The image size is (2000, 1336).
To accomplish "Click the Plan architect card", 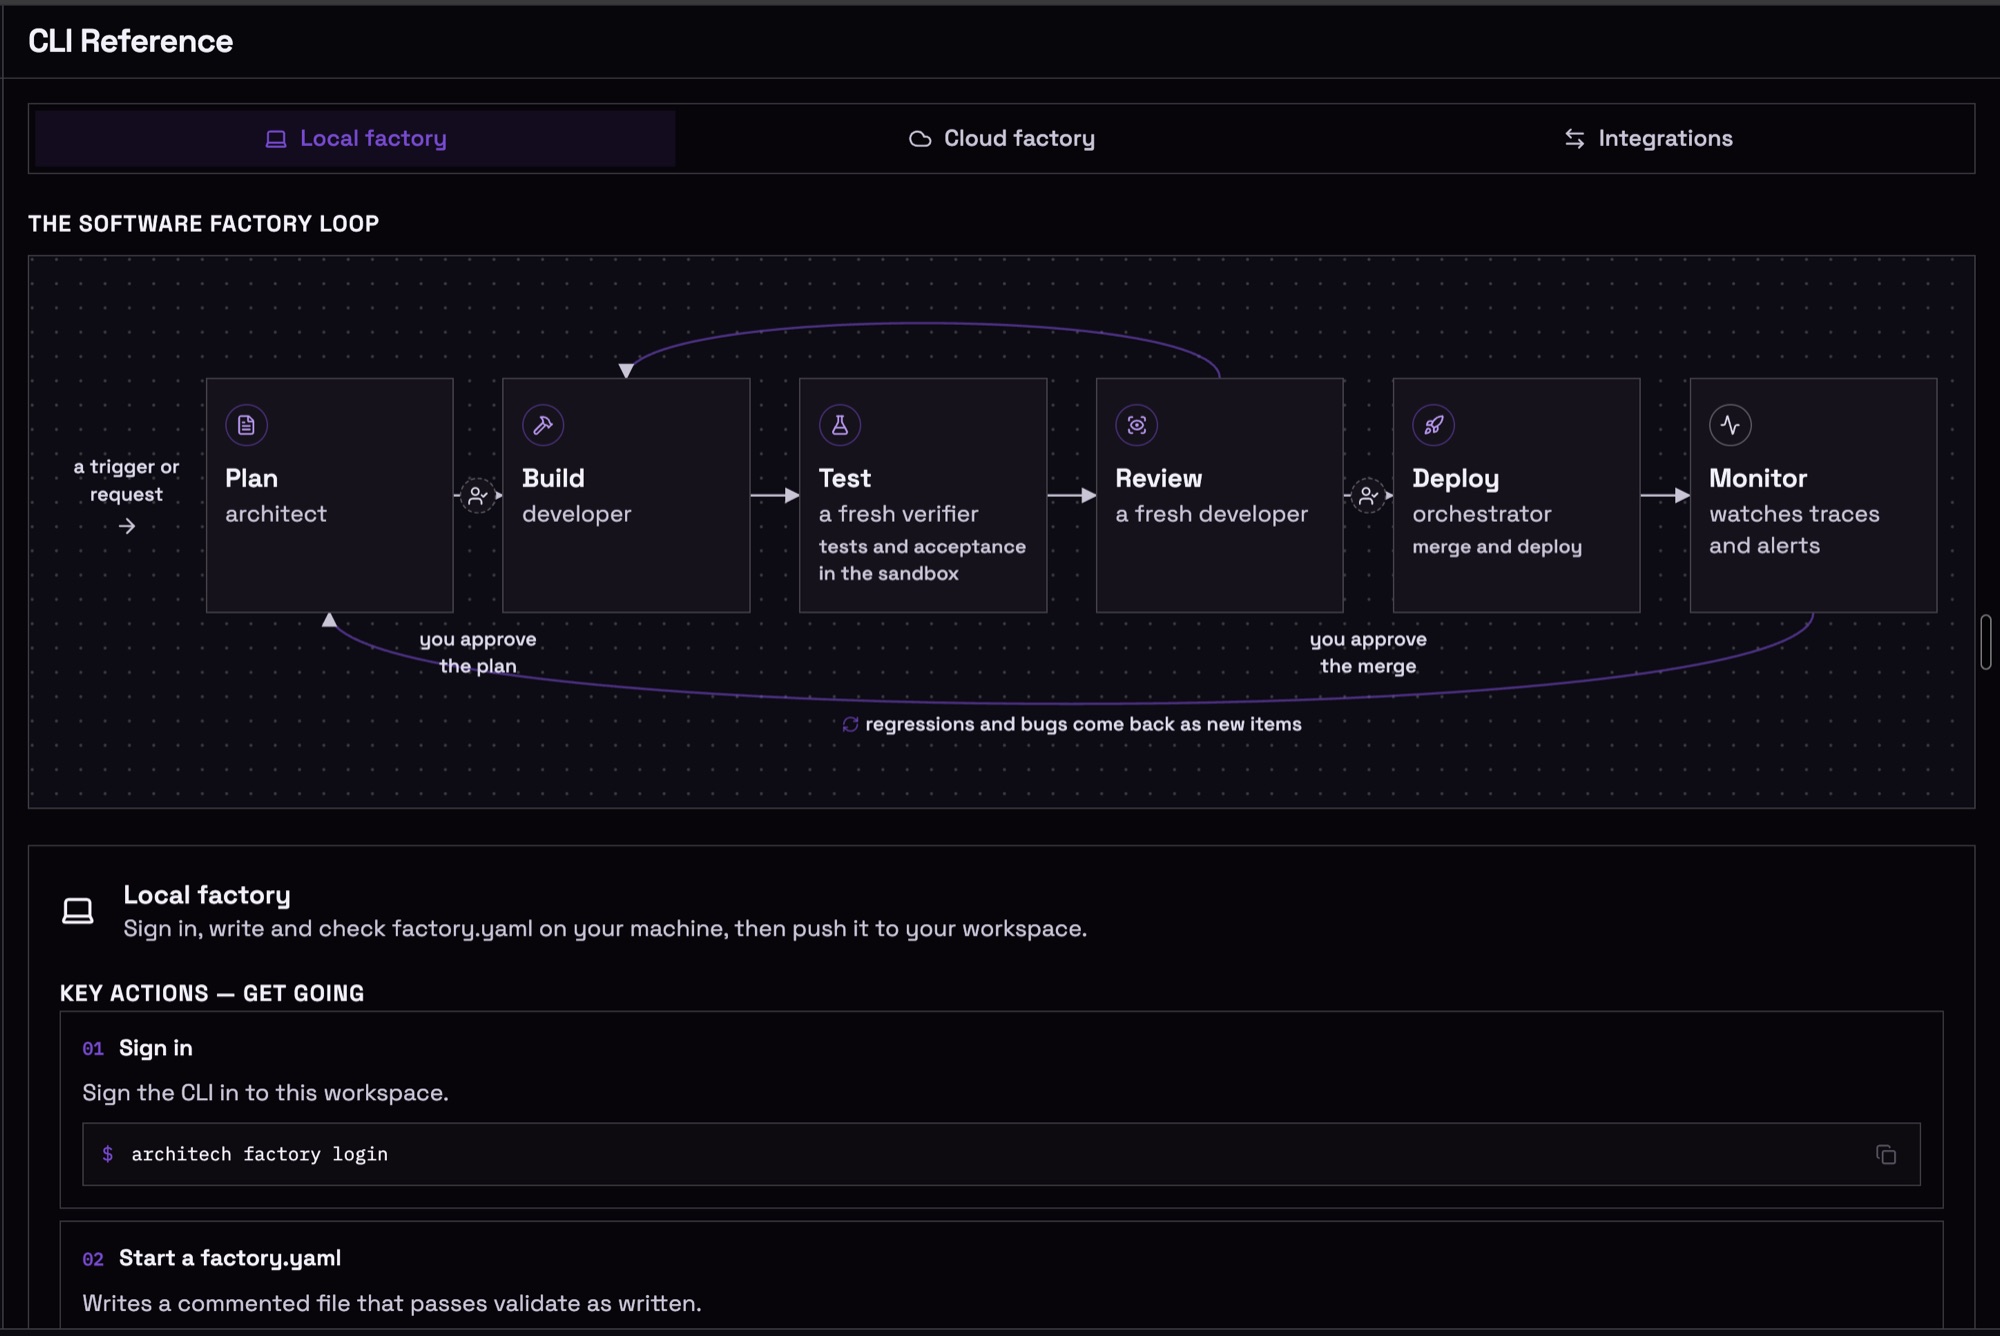I will [x=330, y=495].
